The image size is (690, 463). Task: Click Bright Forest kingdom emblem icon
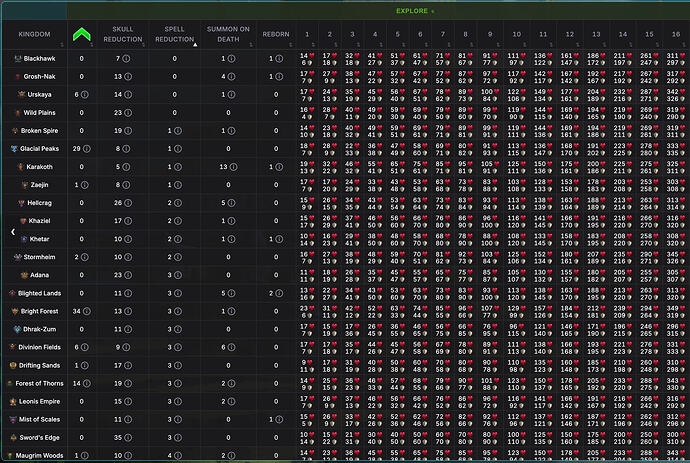click(x=15, y=311)
